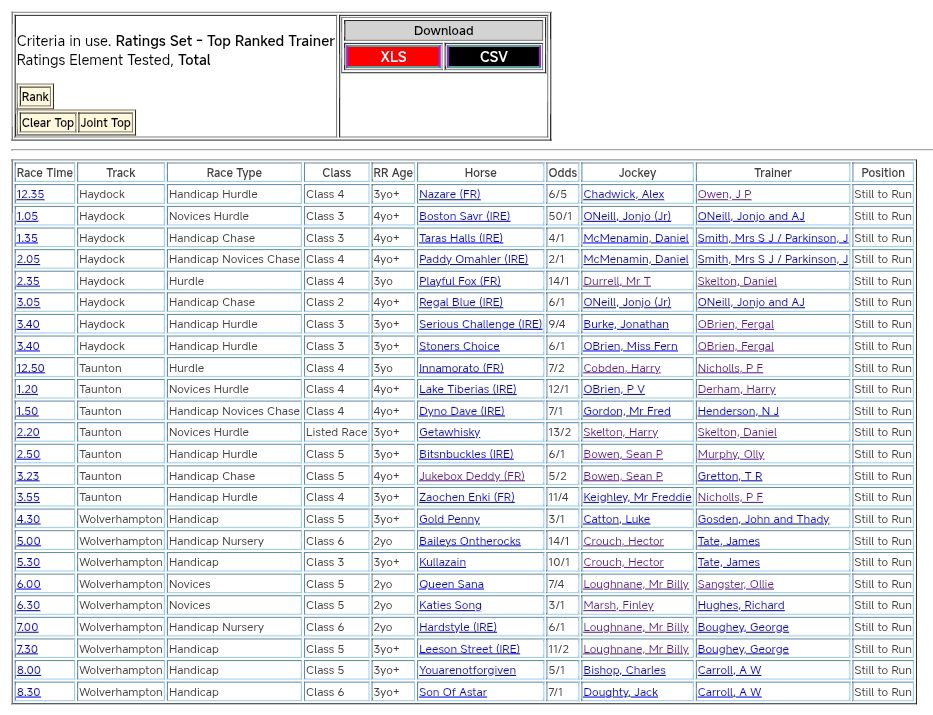
Task: Click the Odds column header
Action: tap(563, 173)
